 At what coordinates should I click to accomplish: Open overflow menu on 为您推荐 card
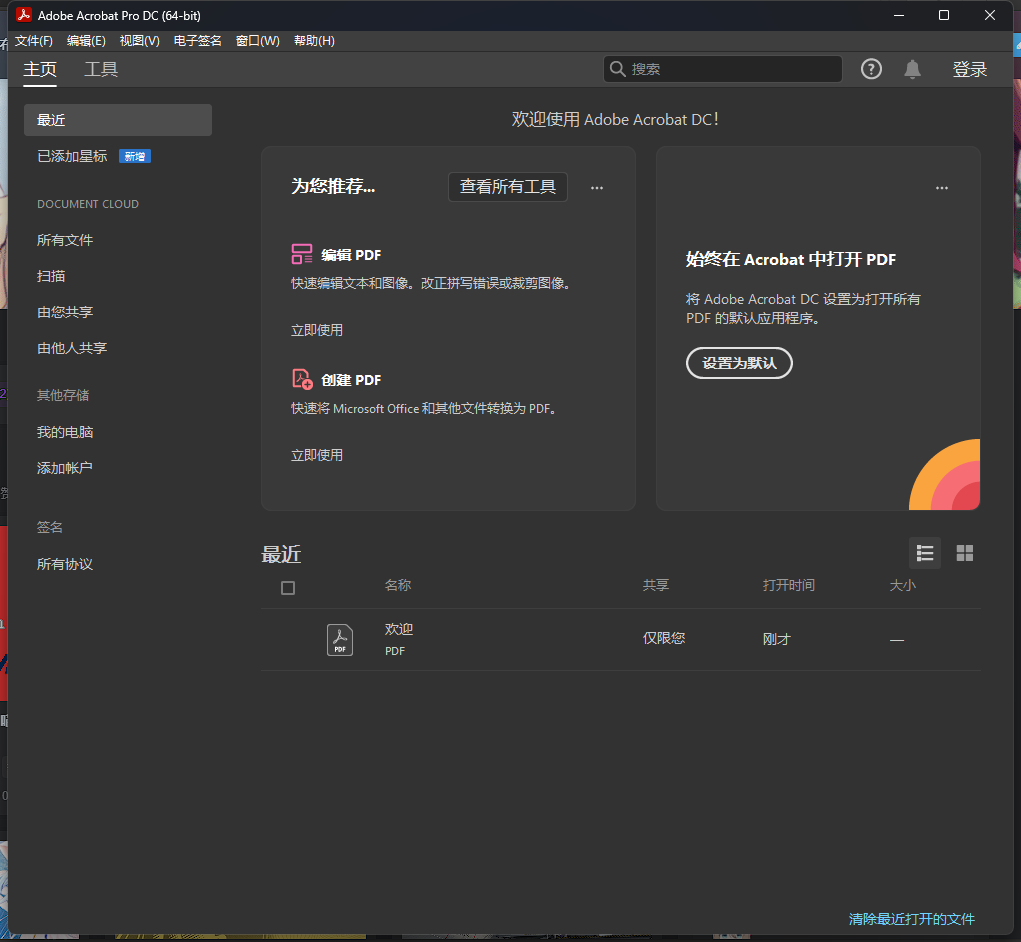pyautogui.click(x=596, y=187)
